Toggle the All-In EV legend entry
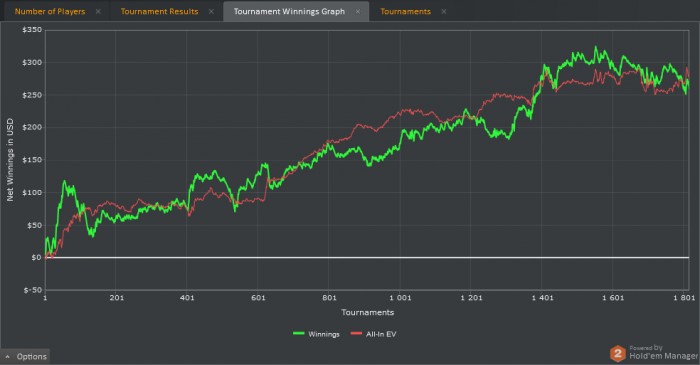Image resolution: width=700 pixels, height=365 pixels. [x=373, y=334]
